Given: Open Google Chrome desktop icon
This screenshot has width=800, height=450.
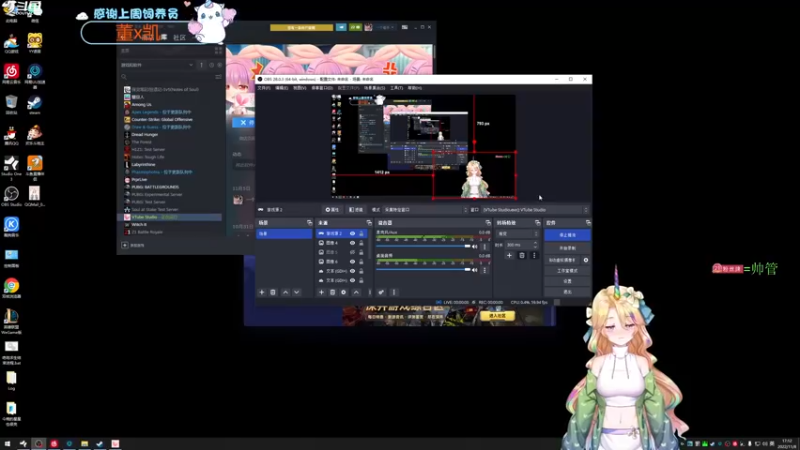Looking at the screenshot, I should (x=11, y=288).
